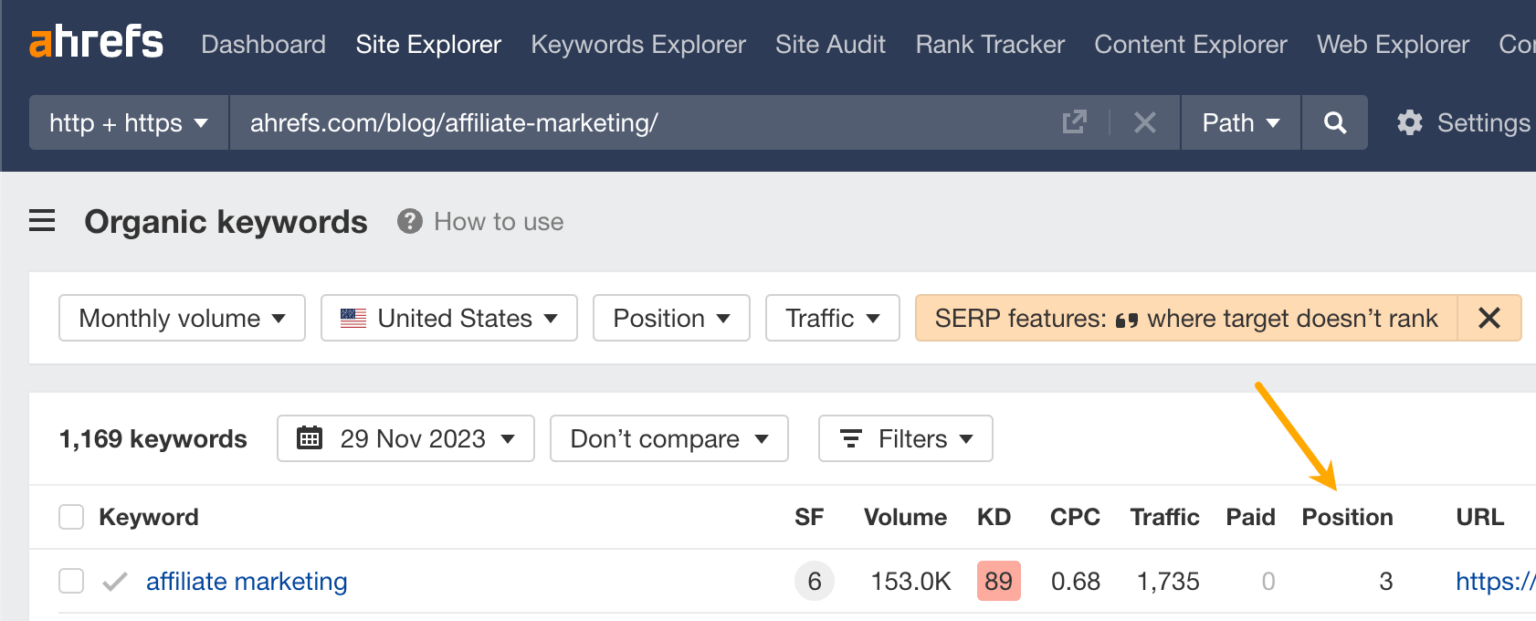Click inside the target URL input field
This screenshot has width=1536, height=621.
[600, 121]
